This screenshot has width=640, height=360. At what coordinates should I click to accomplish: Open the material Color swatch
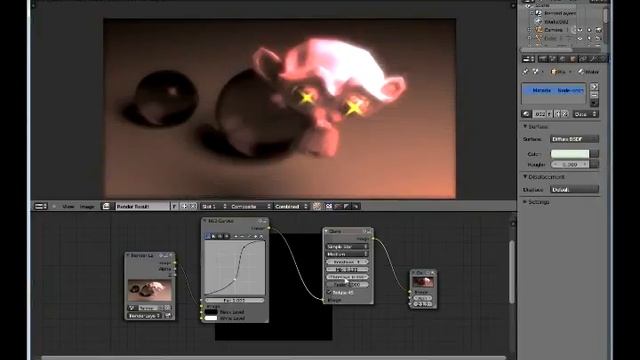tap(570, 153)
